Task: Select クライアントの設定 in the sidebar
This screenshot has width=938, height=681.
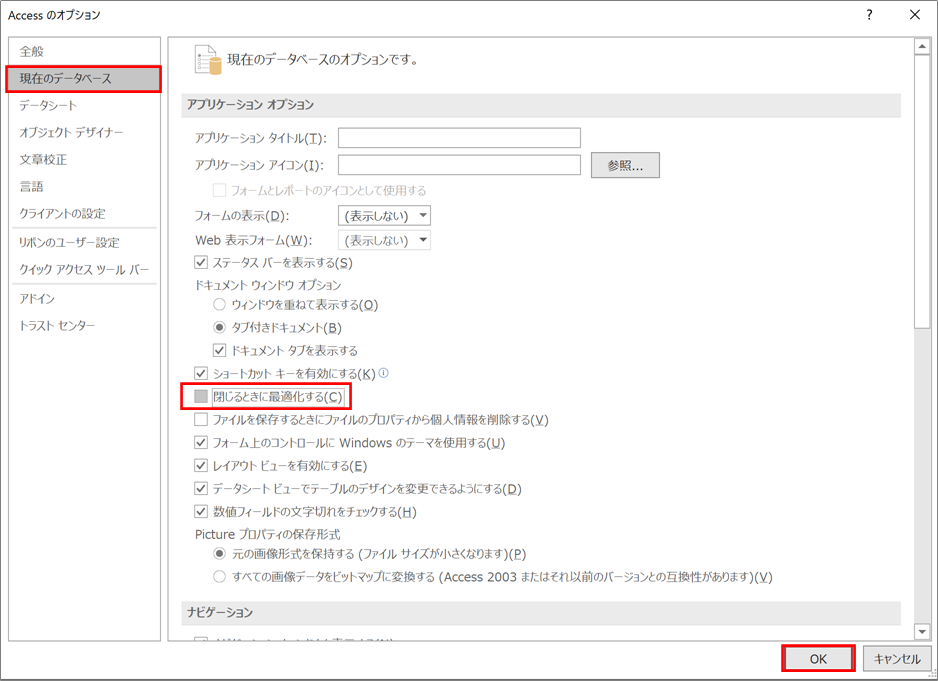Action: tap(84, 214)
